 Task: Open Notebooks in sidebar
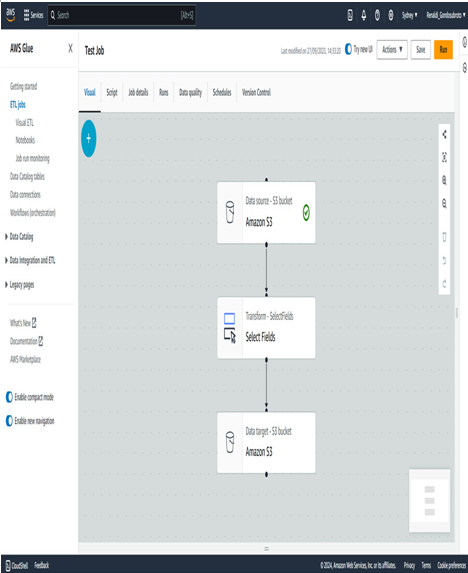click(25, 140)
